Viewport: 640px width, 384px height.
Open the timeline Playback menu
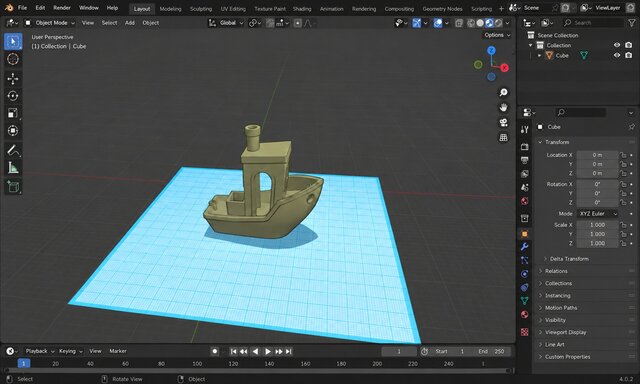(x=40, y=351)
